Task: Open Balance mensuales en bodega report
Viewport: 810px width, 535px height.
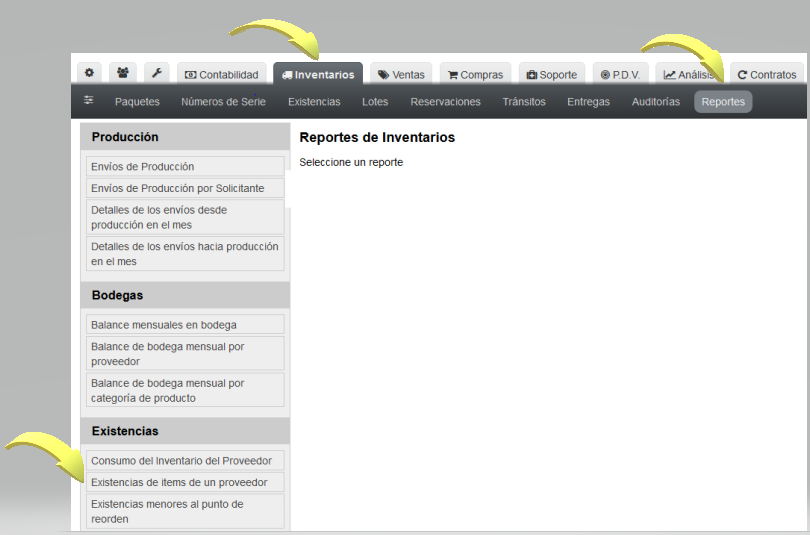Action: pos(185,325)
